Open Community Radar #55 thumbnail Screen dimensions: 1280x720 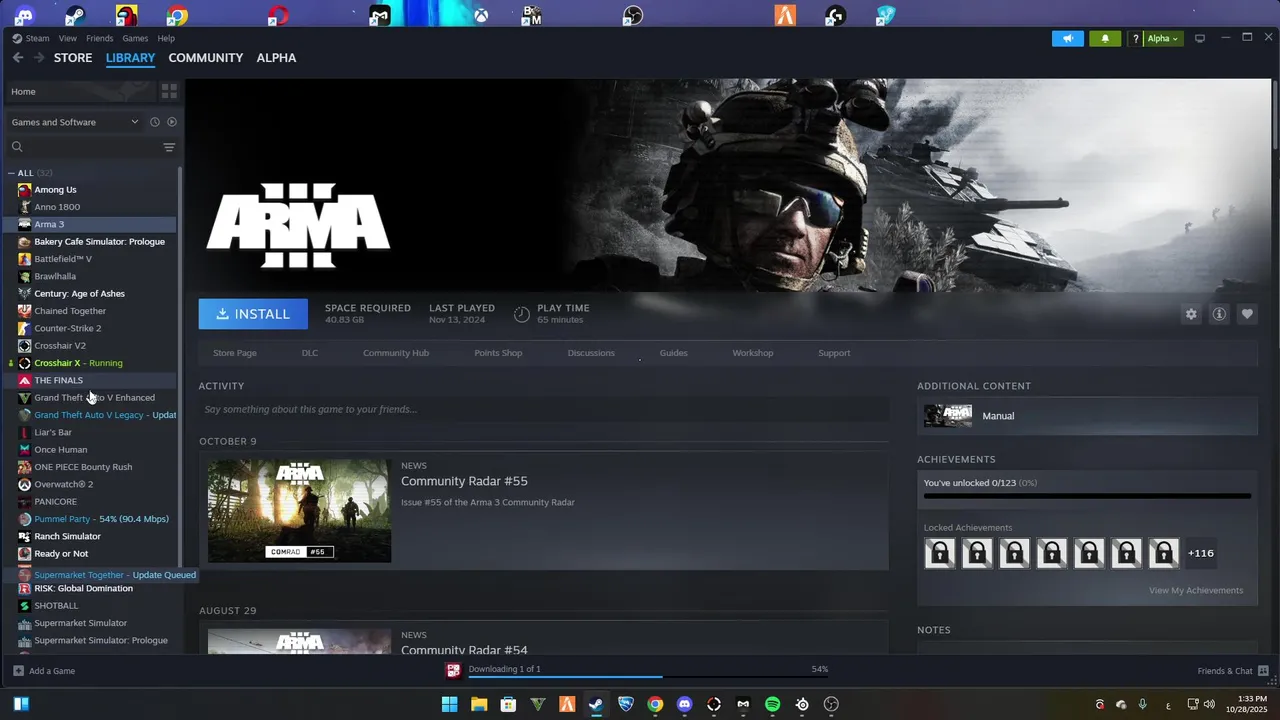click(299, 511)
